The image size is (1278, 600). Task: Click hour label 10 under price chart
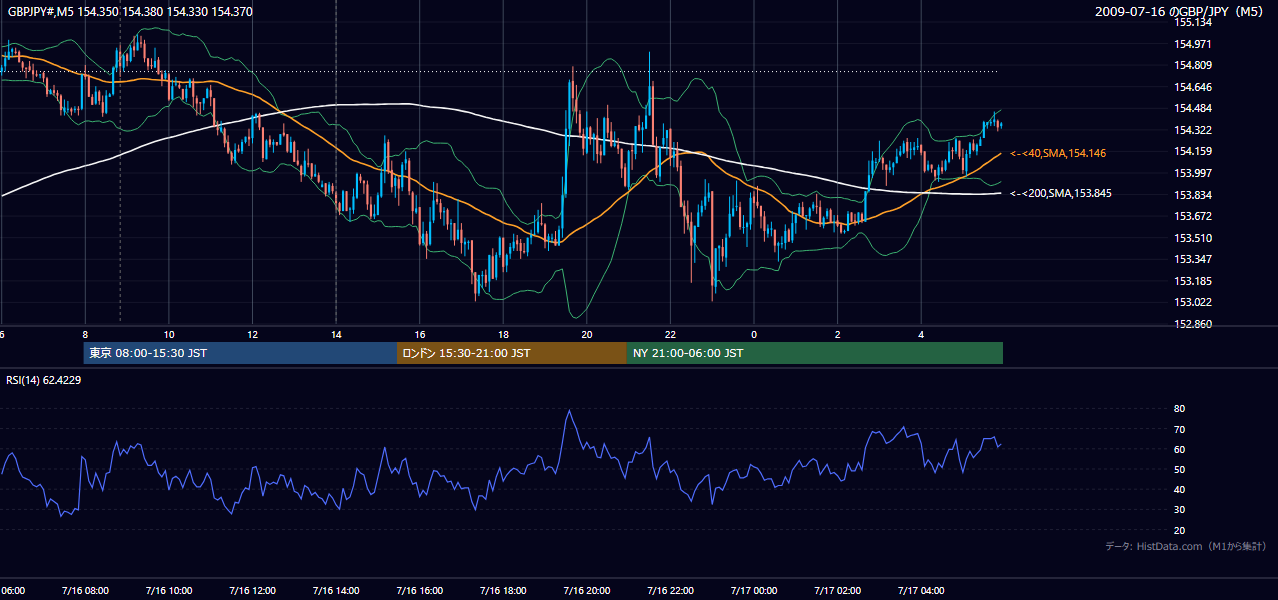[169, 335]
